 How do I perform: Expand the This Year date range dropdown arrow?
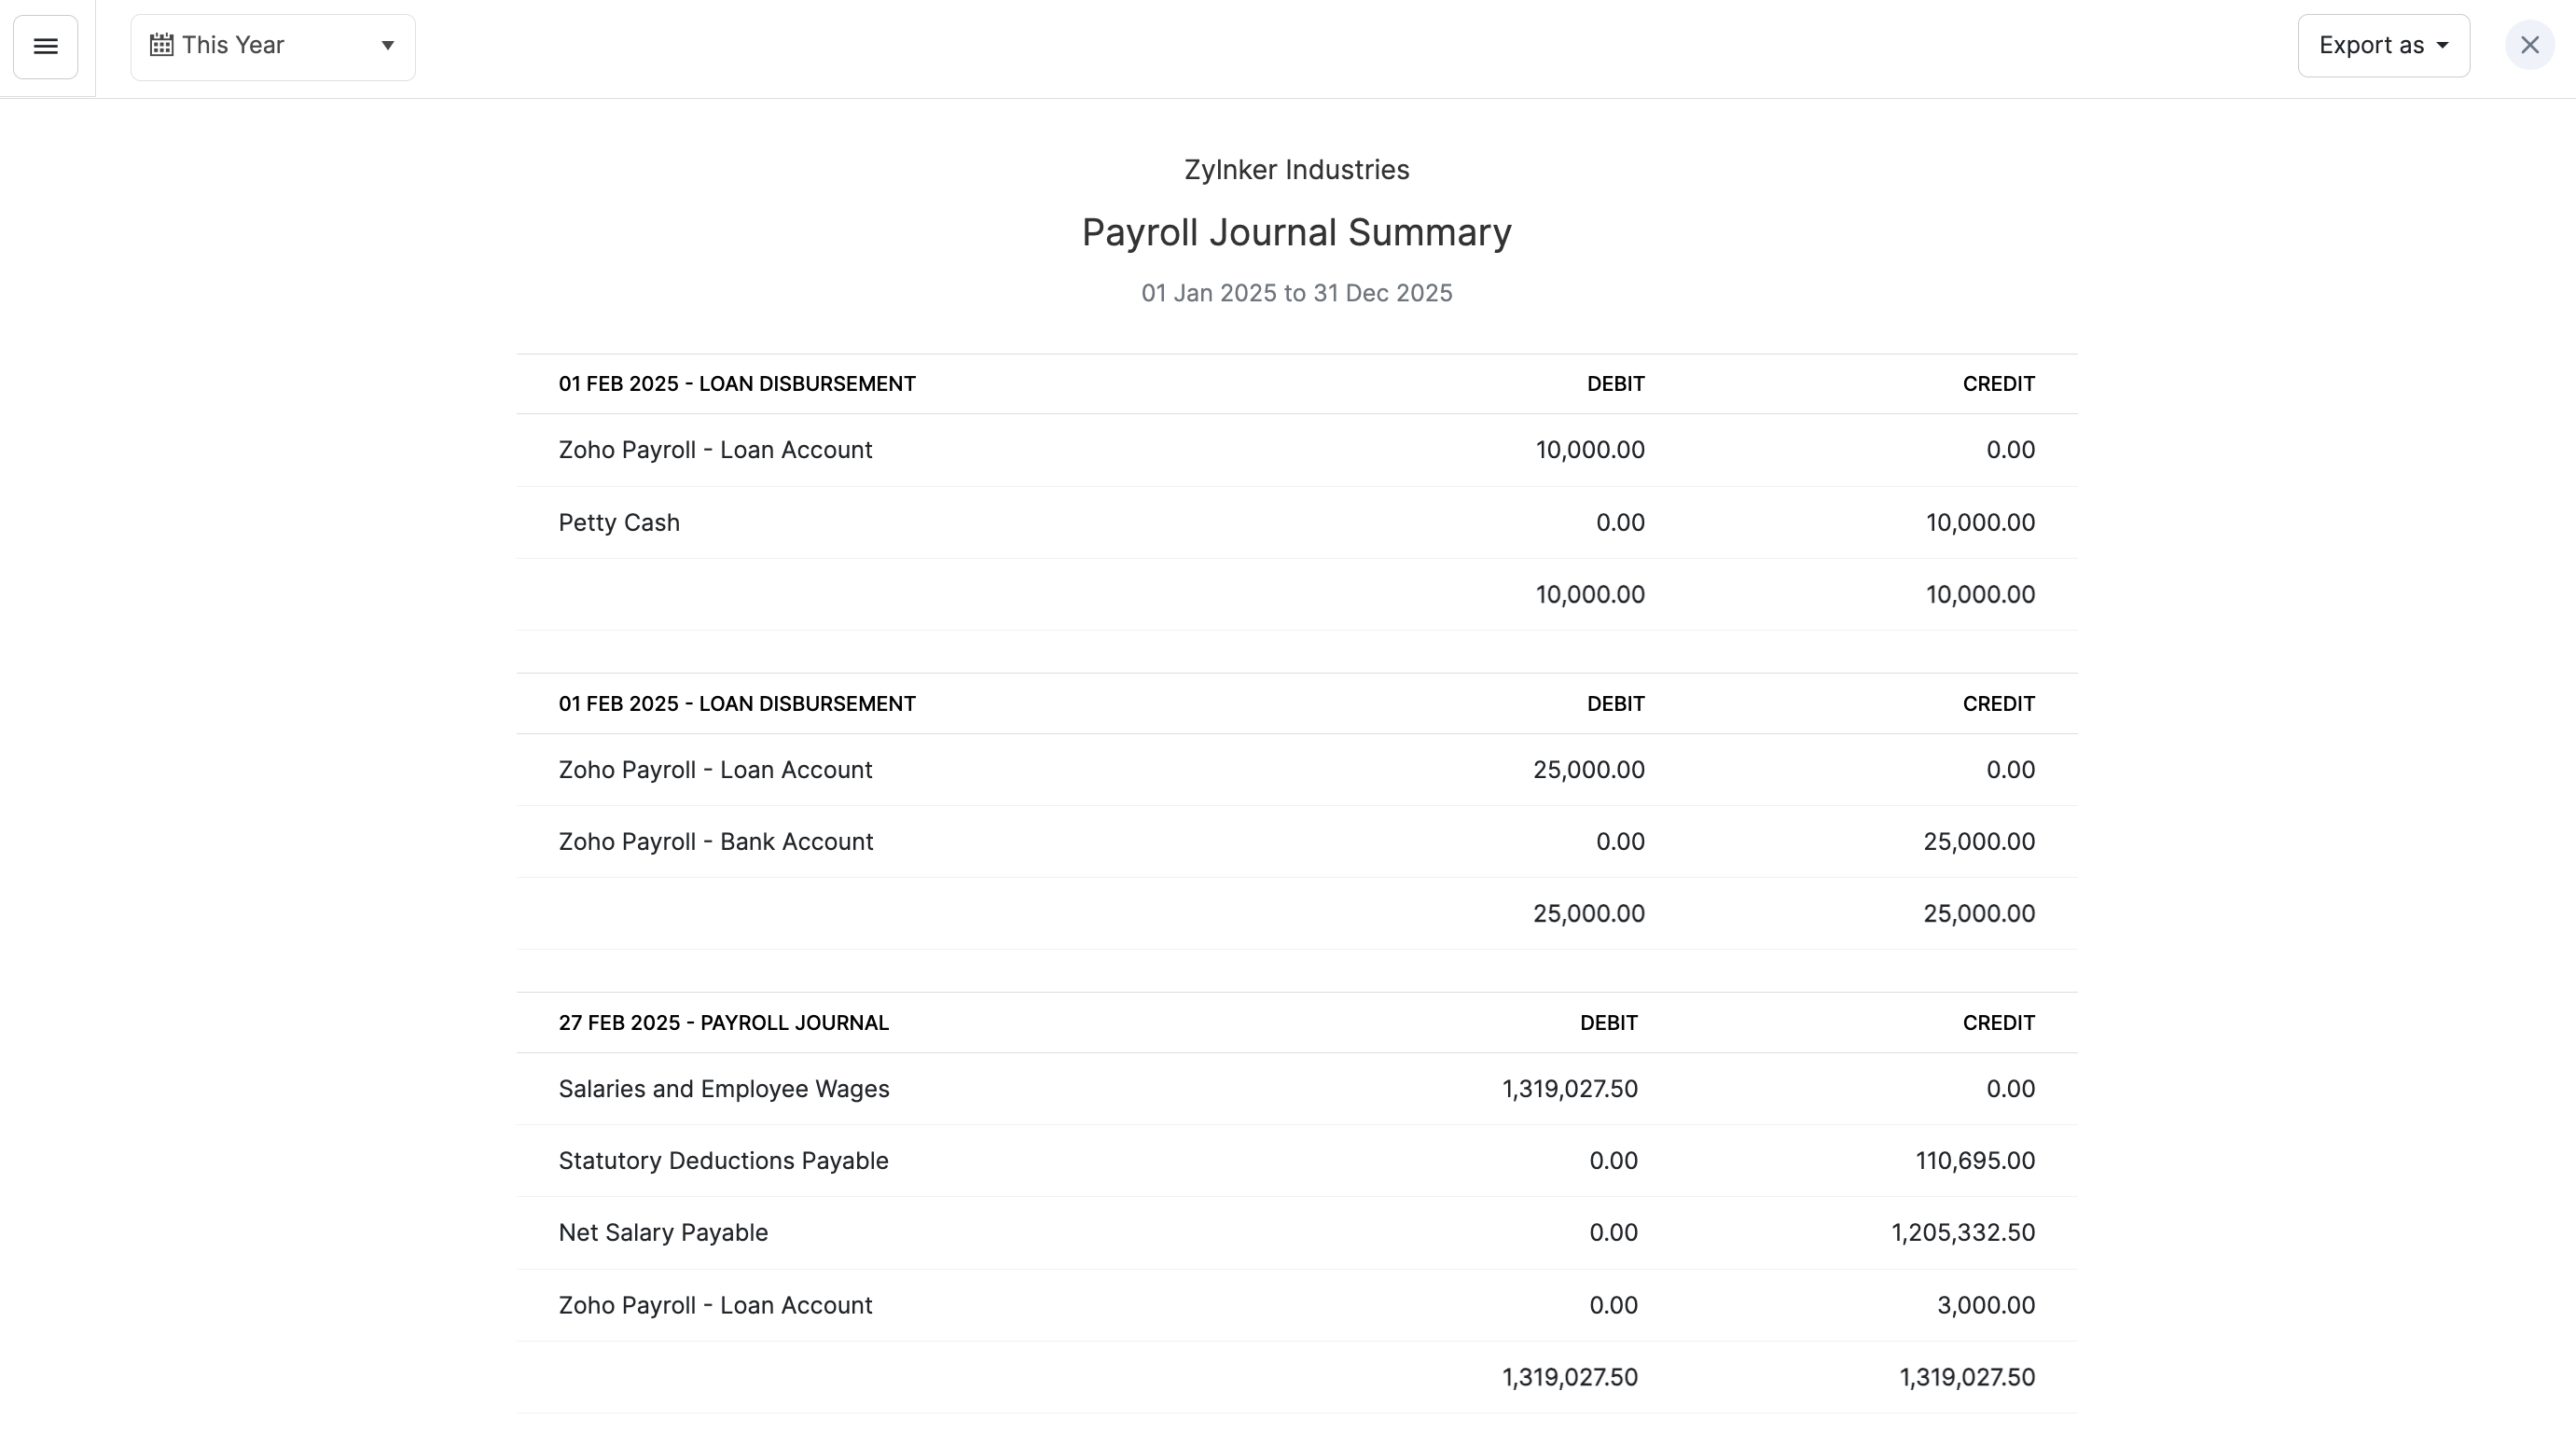pyautogui.click(x=387, y=46)
